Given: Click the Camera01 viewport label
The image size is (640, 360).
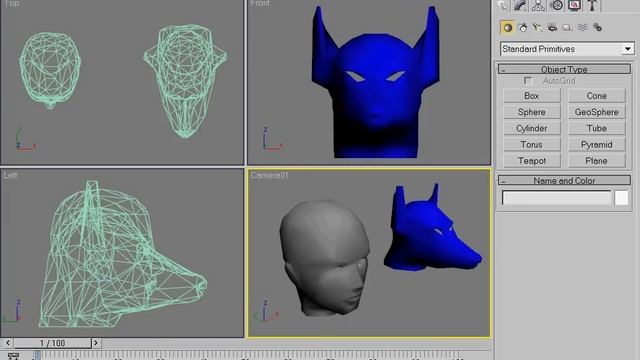Looking at the screenshot, I should 269,176.
